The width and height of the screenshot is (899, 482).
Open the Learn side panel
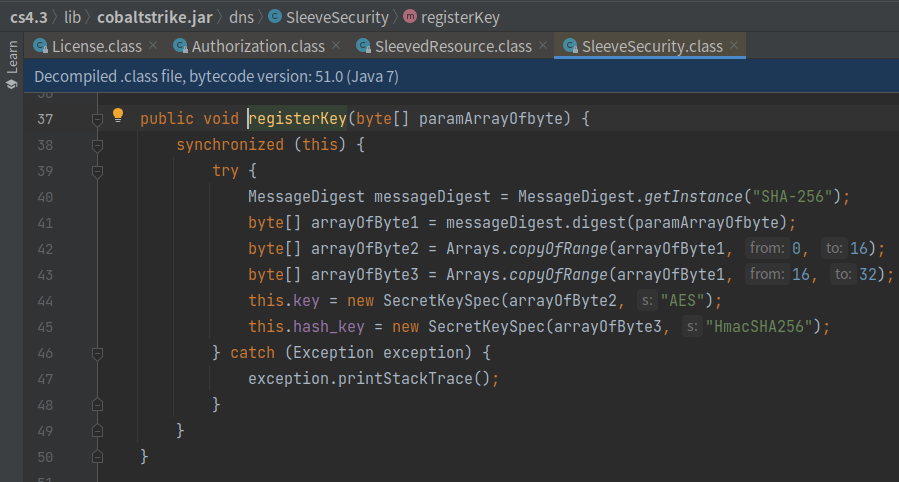coord(11,65)
